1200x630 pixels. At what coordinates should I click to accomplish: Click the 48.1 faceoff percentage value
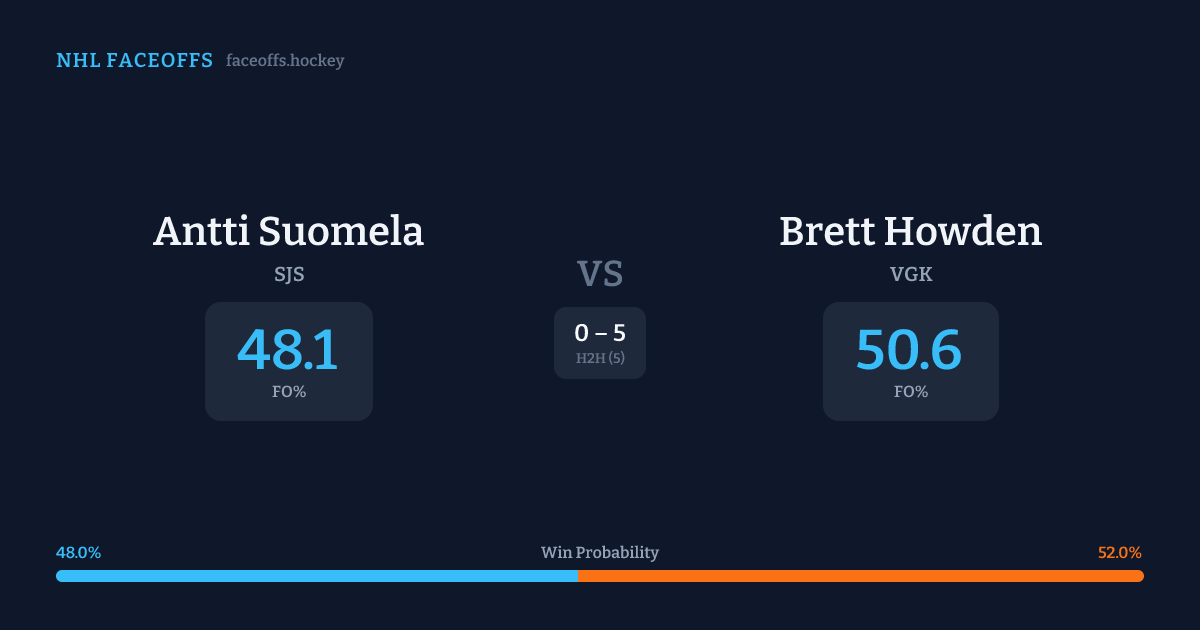click(288, 349)
